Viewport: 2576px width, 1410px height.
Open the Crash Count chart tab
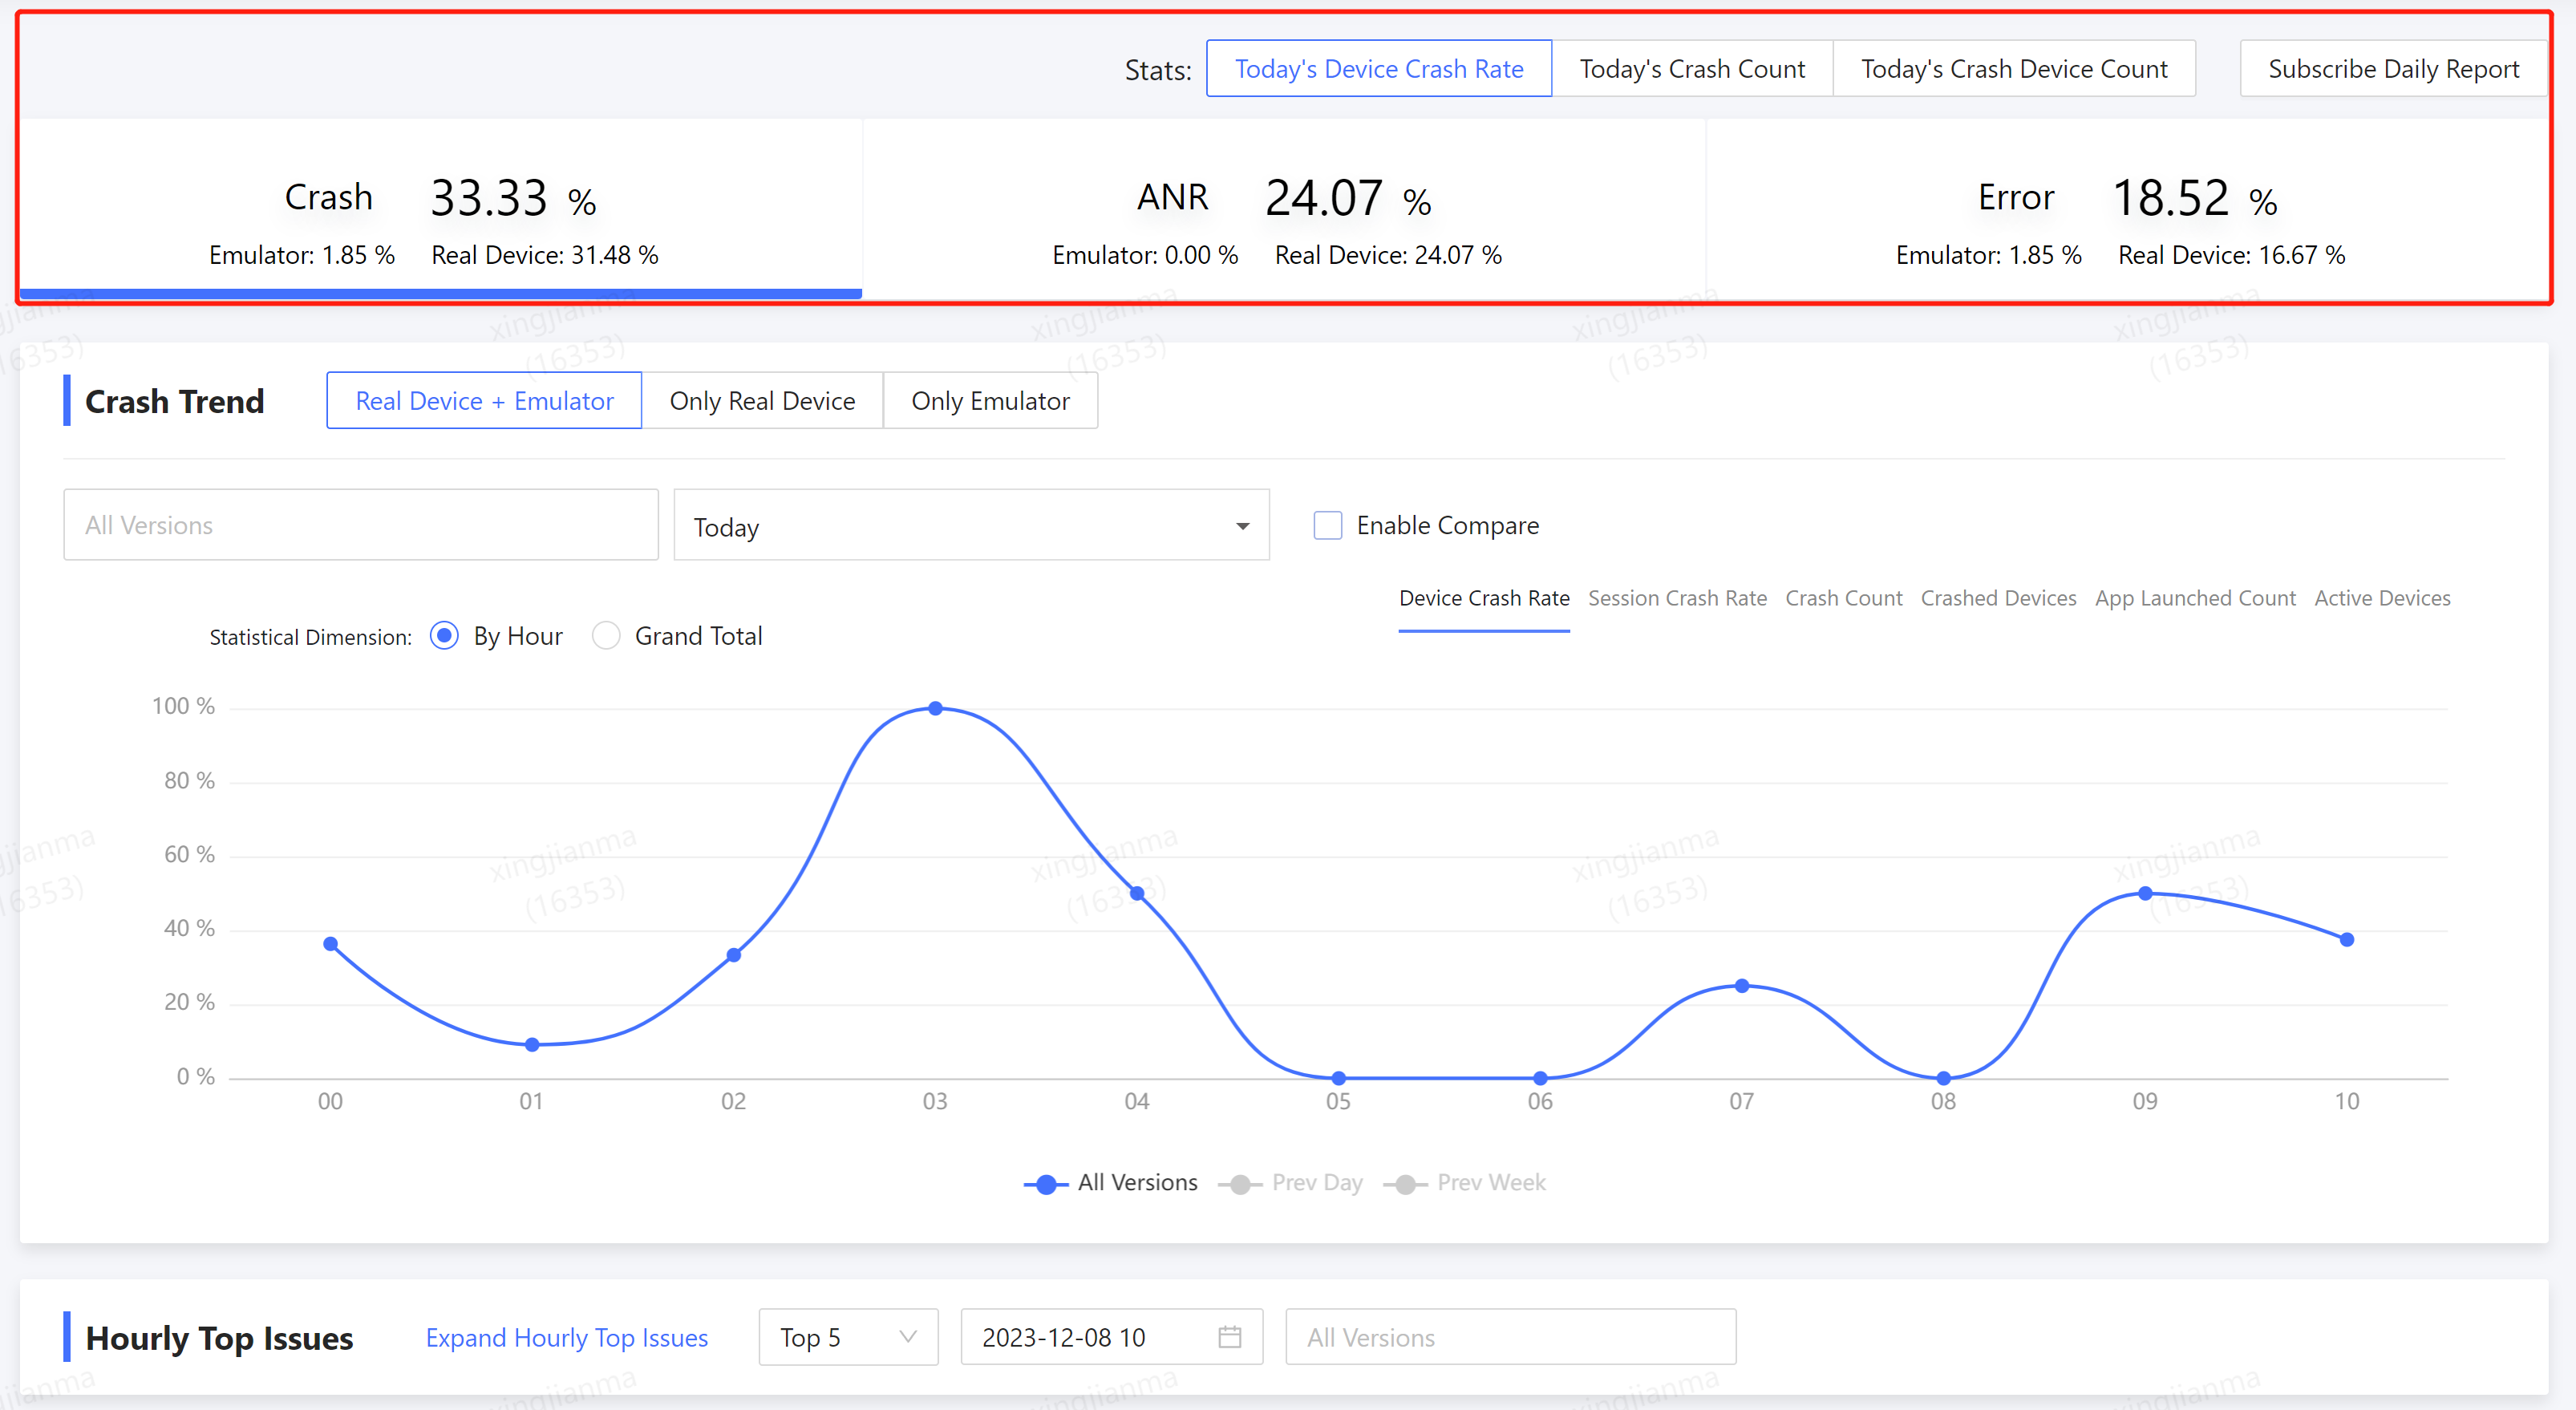point(1844,598)
